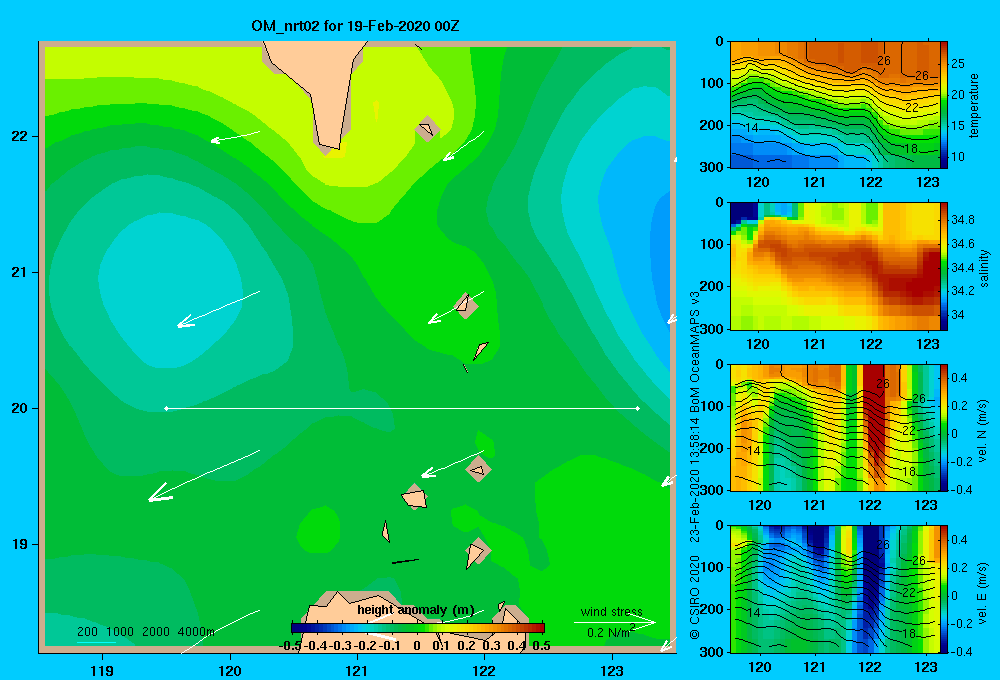Click the left endpoint of the white transect line
The width and height of the screenshot is (1000, 680).
point(166,408)
